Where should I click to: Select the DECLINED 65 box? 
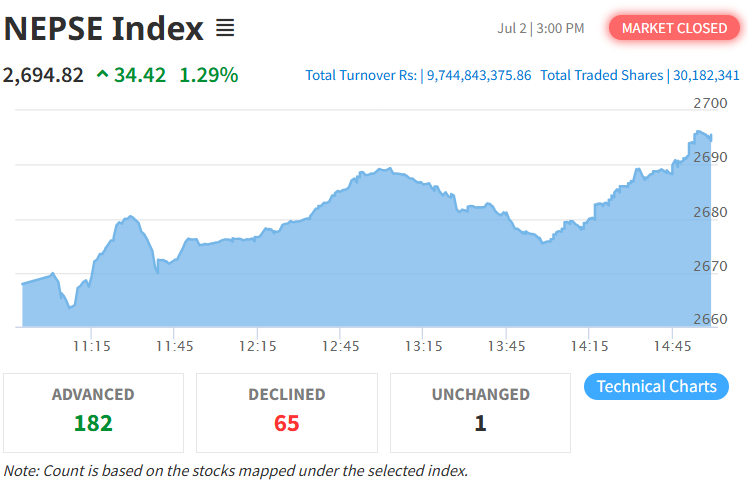click(287, 413)
